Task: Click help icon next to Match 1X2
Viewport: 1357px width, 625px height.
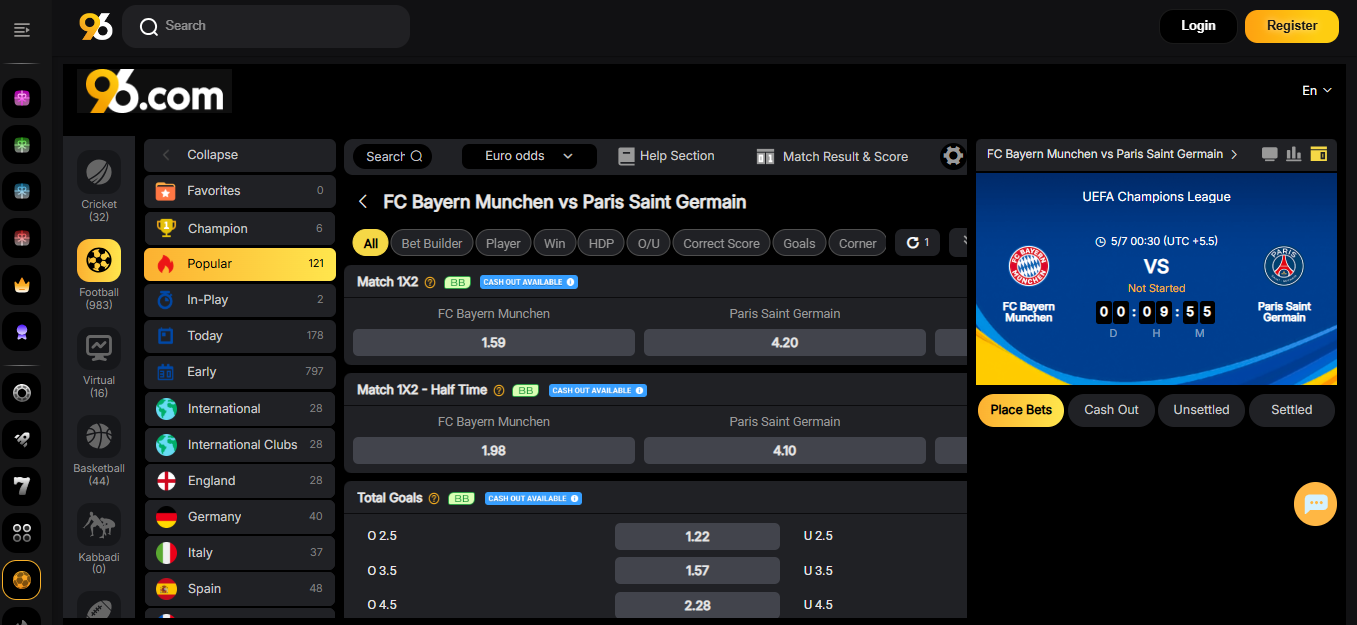Action: click(430, 283)
